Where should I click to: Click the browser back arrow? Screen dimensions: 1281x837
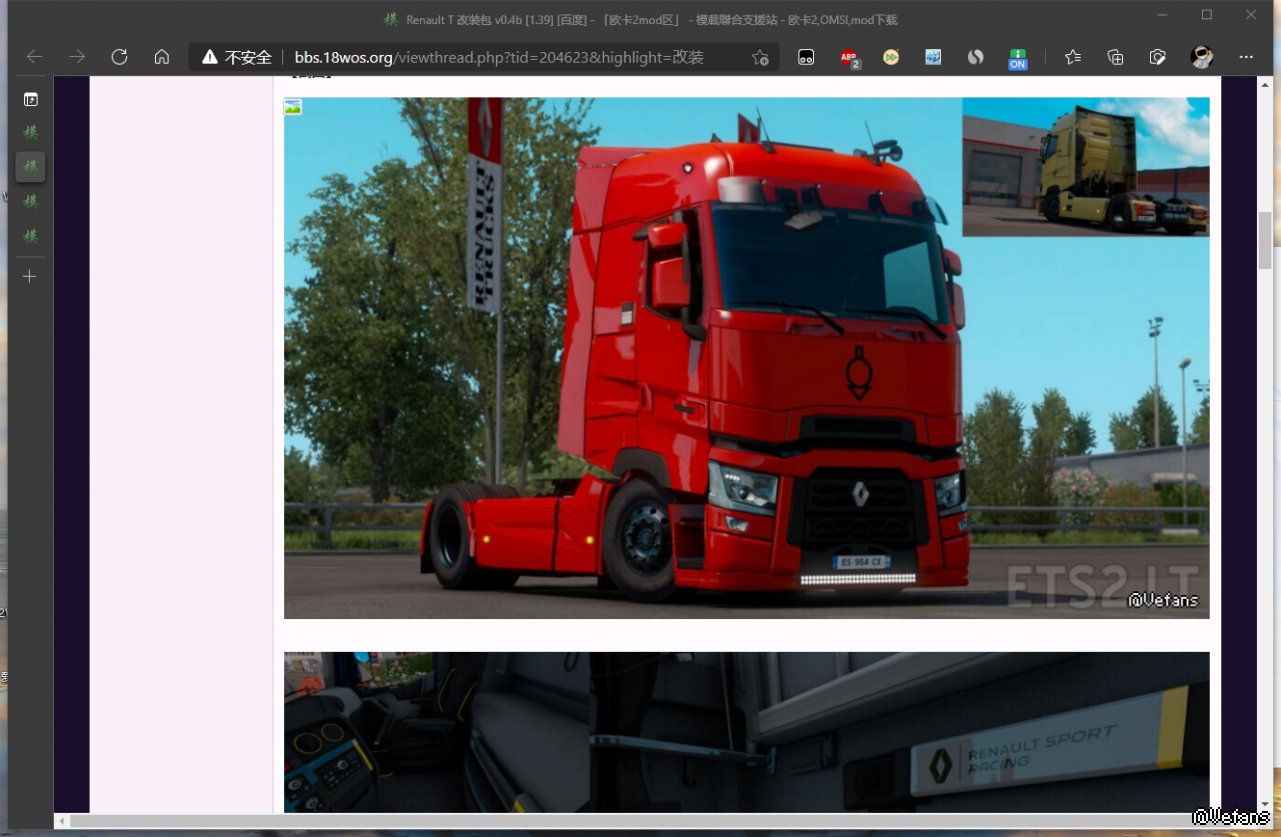click(35, 57)
